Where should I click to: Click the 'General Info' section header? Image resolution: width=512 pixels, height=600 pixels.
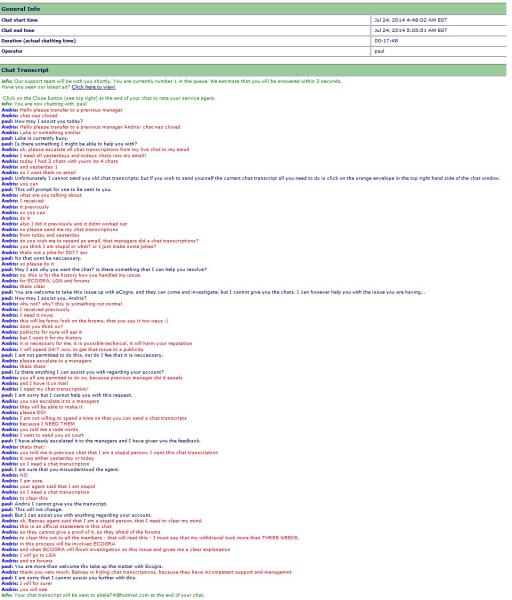[x=253, y=8]
